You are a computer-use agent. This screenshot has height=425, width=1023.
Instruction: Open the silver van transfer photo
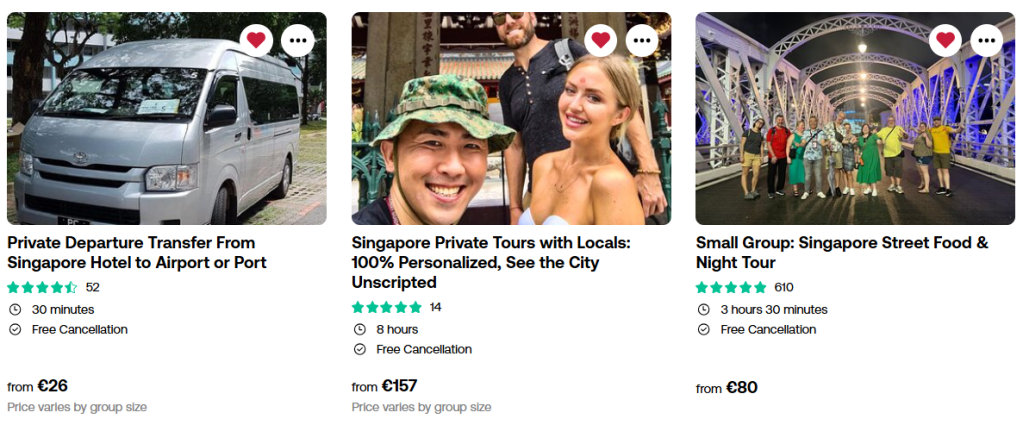[x=140, y=130]
